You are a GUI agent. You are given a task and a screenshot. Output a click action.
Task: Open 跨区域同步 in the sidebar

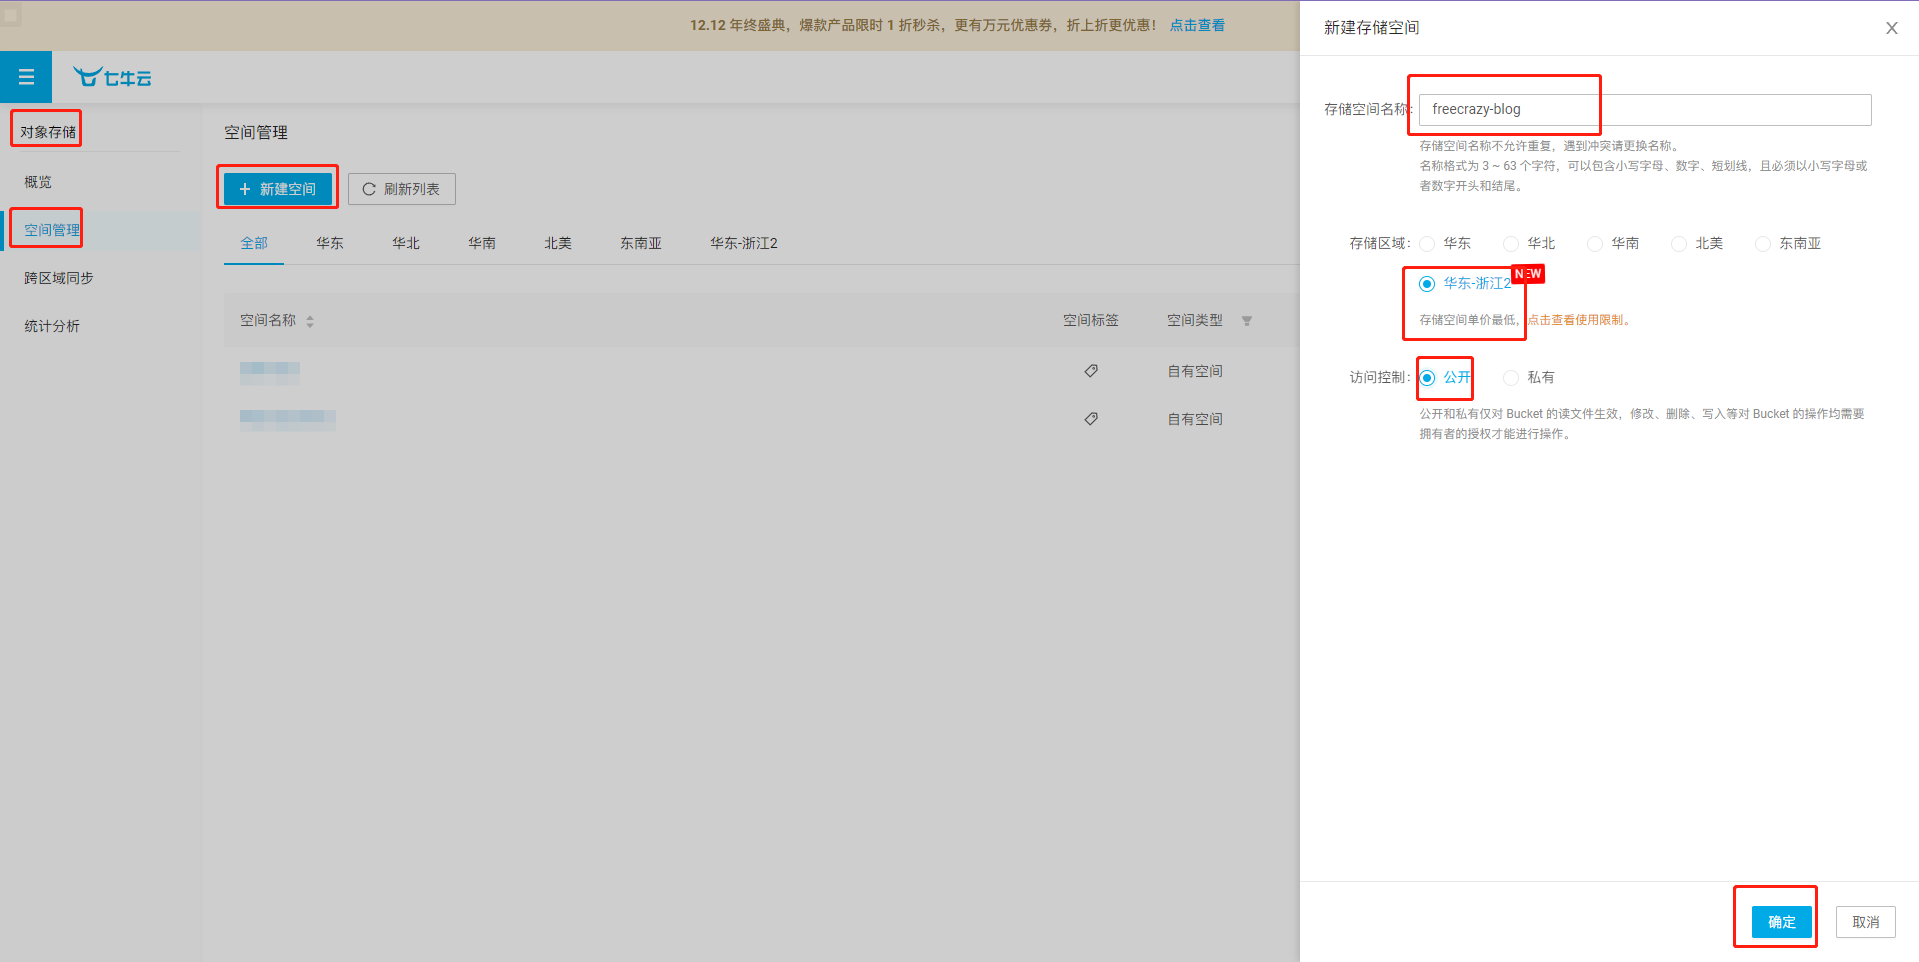[x=59, y=278]
